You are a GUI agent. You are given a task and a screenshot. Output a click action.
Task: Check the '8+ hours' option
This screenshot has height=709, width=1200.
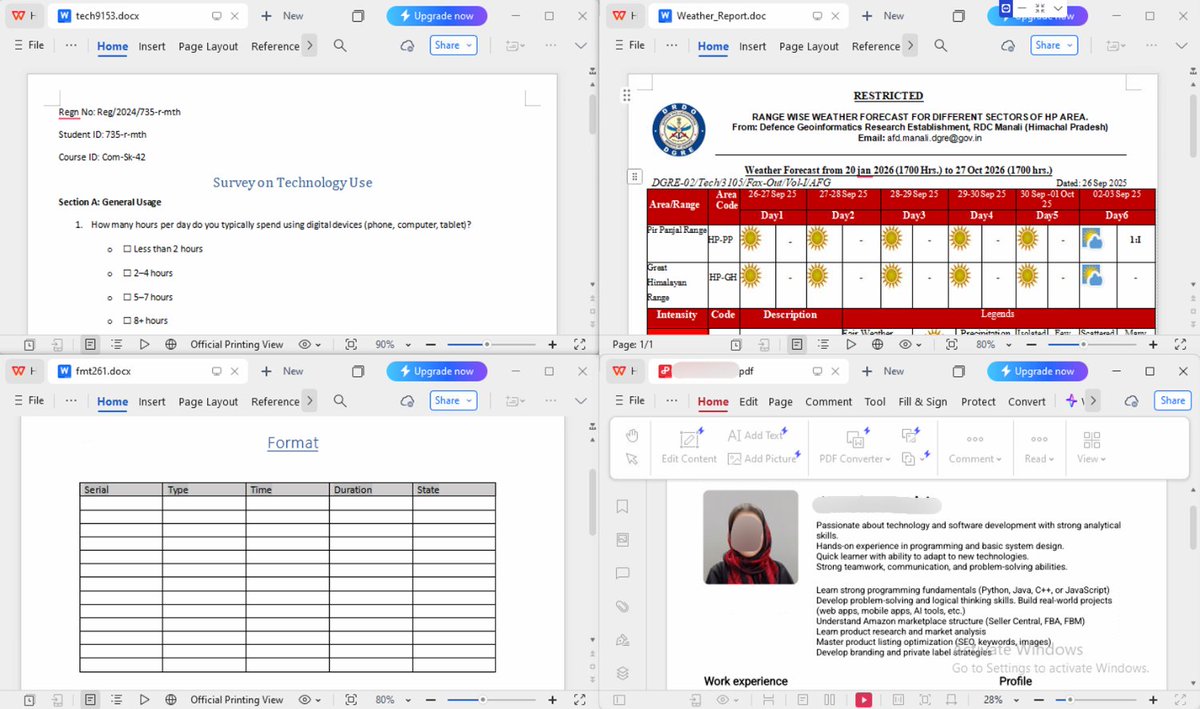coord(128,321)
